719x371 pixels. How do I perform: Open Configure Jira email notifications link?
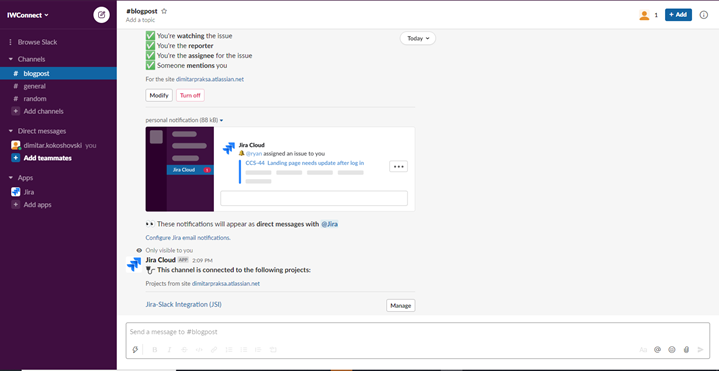[x=188, y=238]
